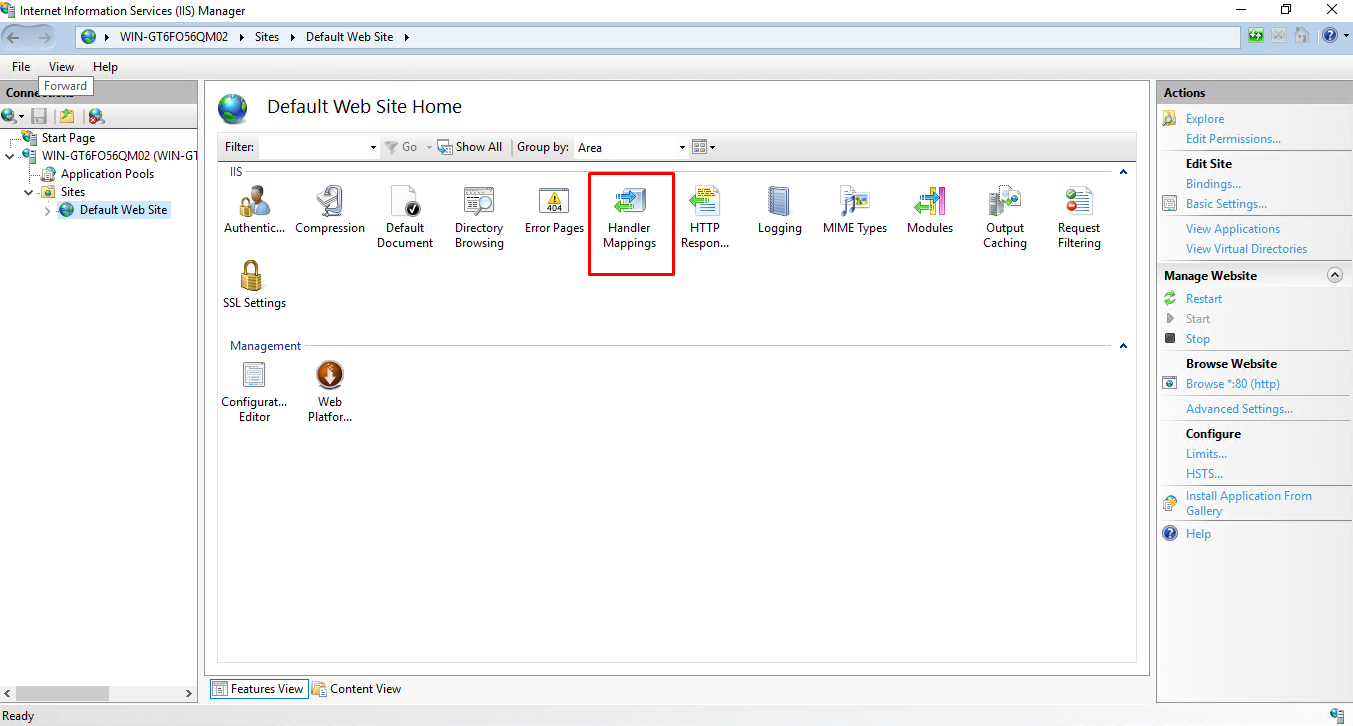Open the Group by Area dropdown
Image resolution: width=1353 pixels, height=726 pixels.
coord(682,147)
